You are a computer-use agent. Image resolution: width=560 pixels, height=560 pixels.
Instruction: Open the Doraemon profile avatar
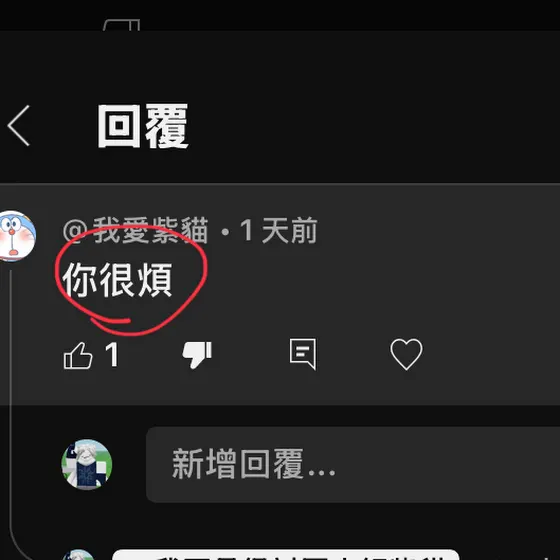point(17,236)
